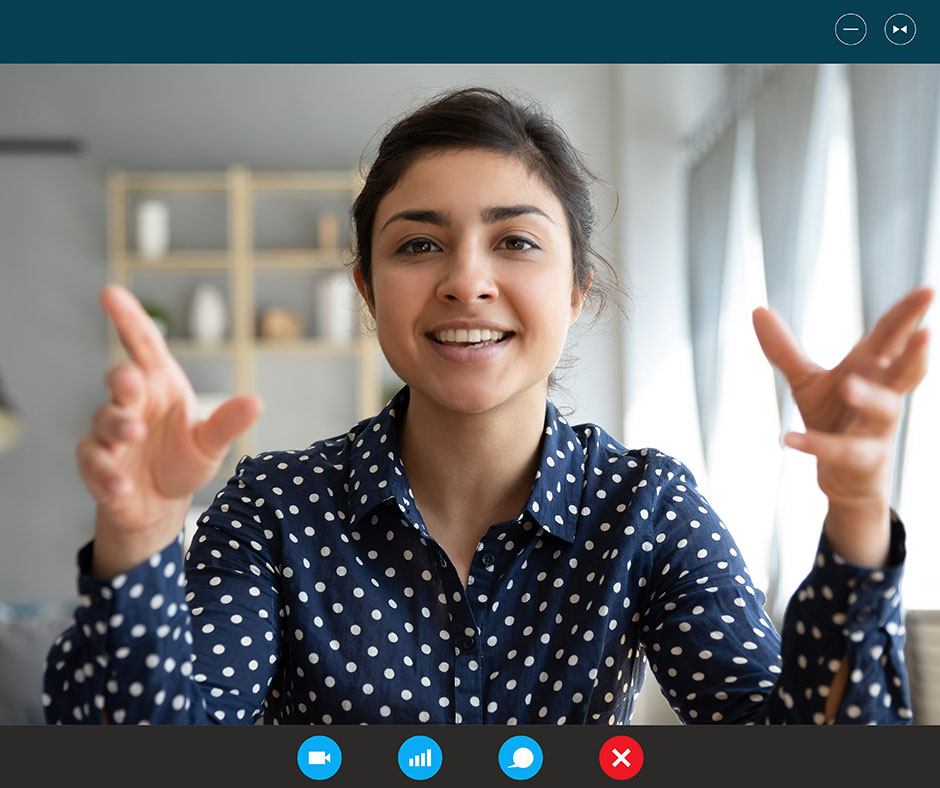Click the bow-tie shaped window button
This screenshot has height=788, width=940.
point(900,29)
